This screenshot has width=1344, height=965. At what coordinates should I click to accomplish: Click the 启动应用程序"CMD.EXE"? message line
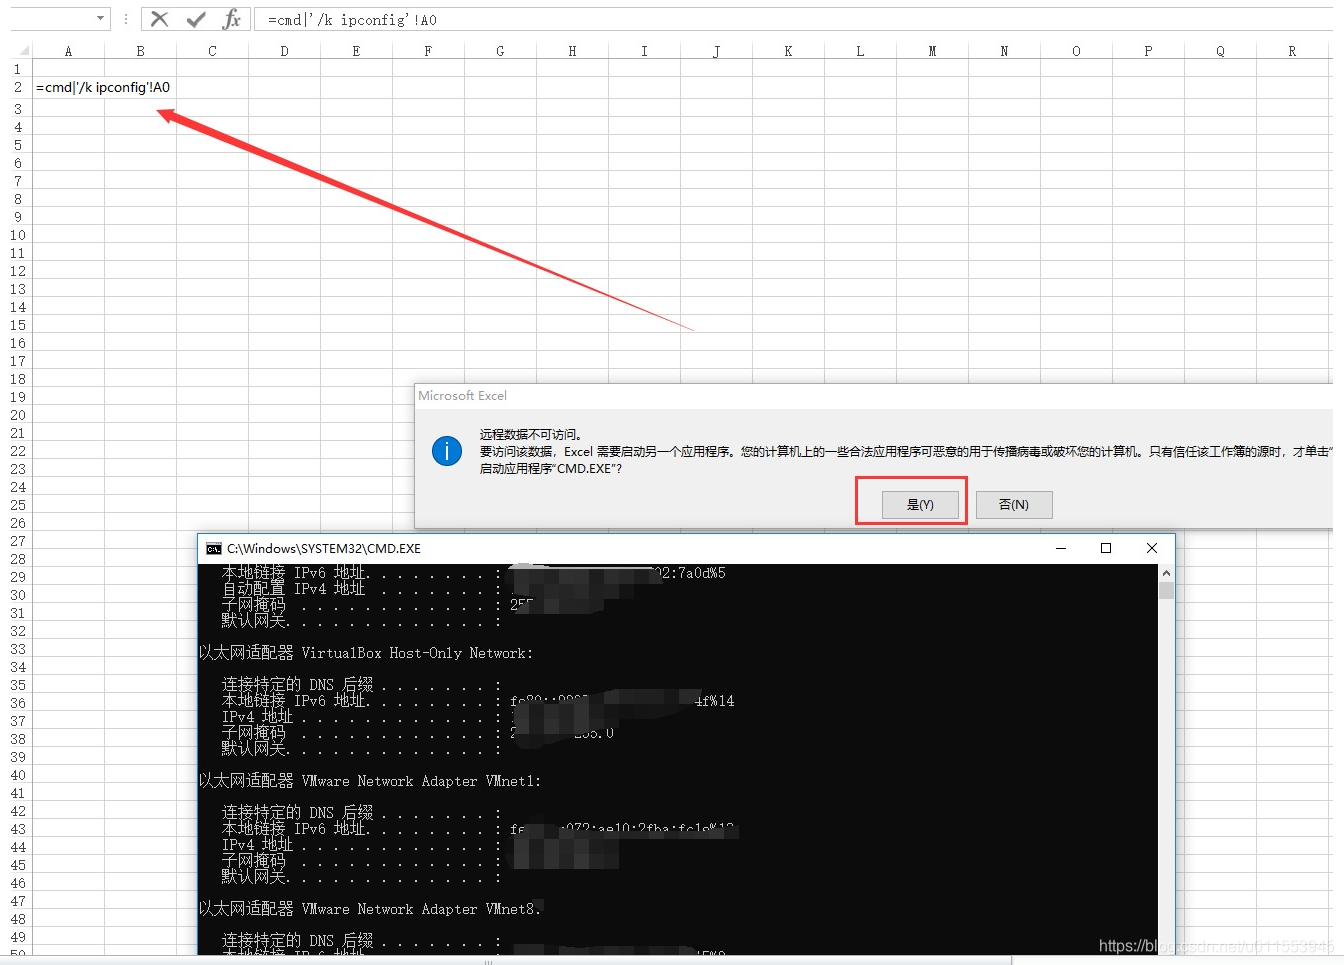click(x=551, y=469)
